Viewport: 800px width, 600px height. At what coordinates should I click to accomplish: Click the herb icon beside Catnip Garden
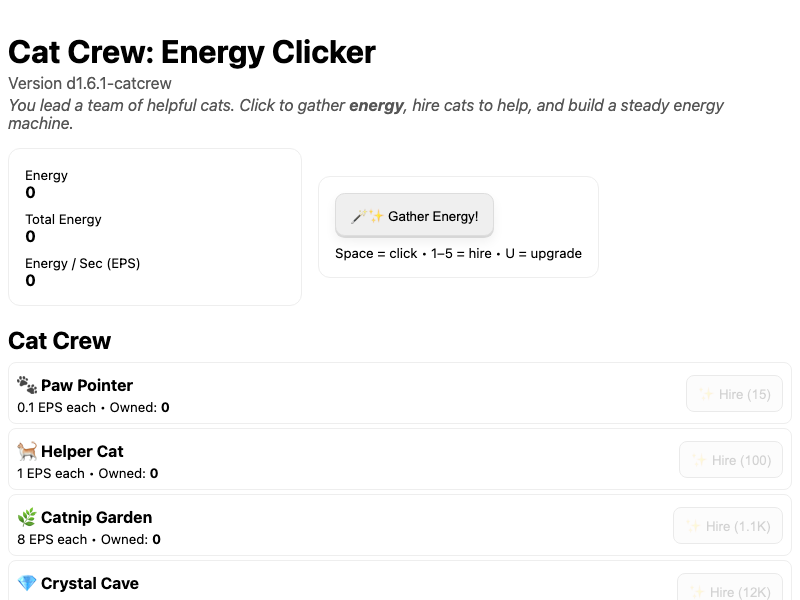(x=27, y=517)
